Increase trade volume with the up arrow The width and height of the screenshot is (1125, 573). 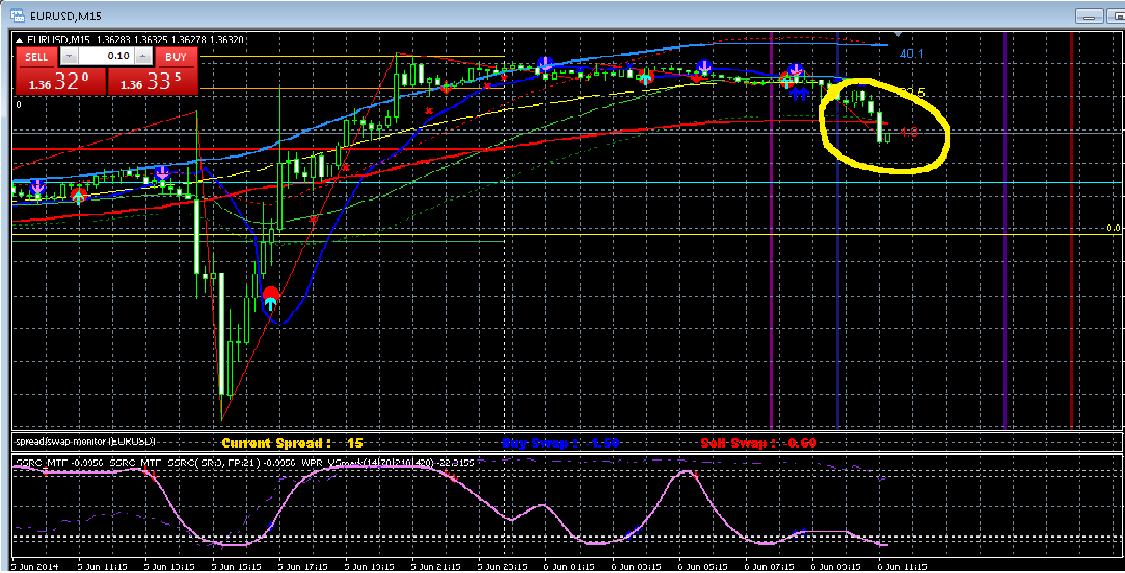tap(143, 57)
